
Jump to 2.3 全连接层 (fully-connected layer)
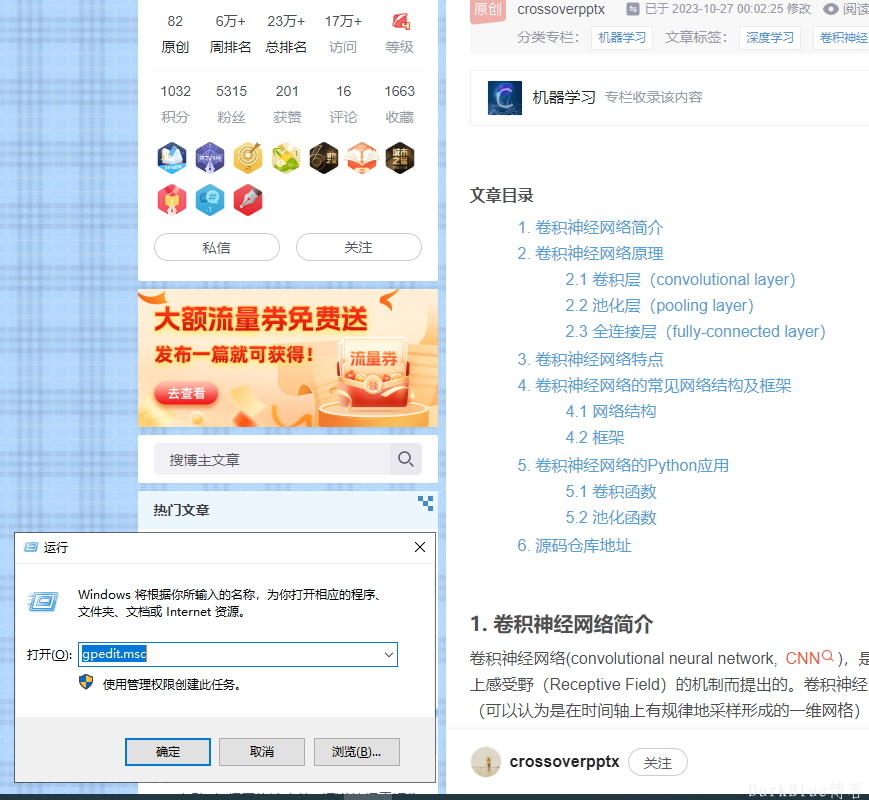[696, 332]
